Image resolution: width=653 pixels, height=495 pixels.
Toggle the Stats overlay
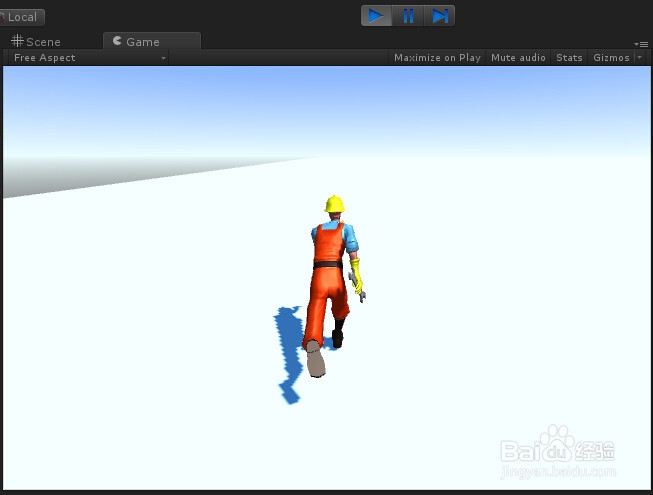(569, 58)
